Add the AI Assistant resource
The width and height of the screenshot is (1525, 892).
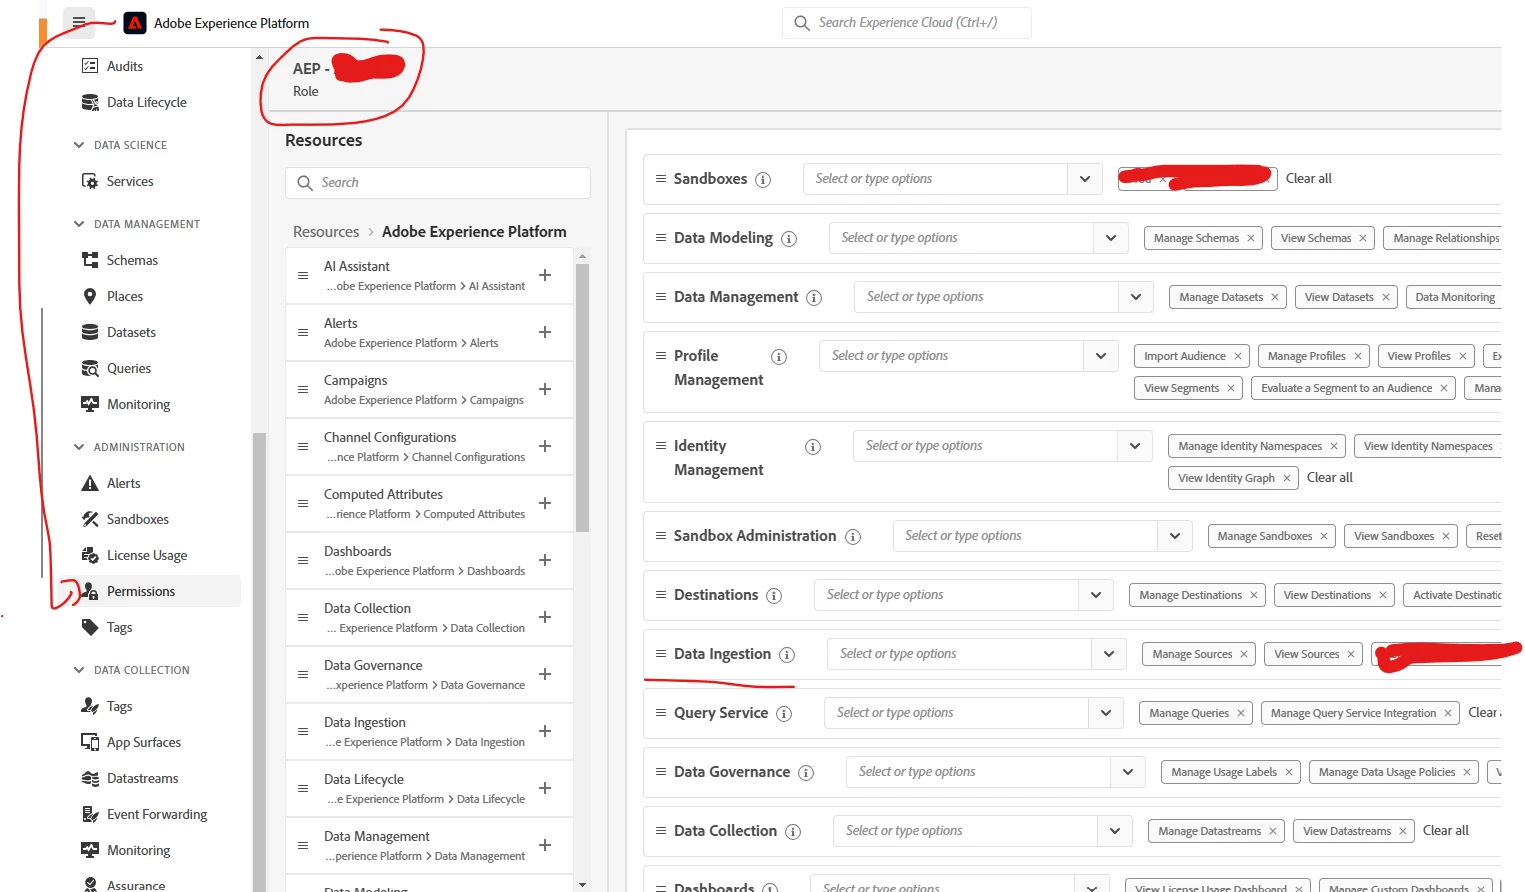point(545,275)
